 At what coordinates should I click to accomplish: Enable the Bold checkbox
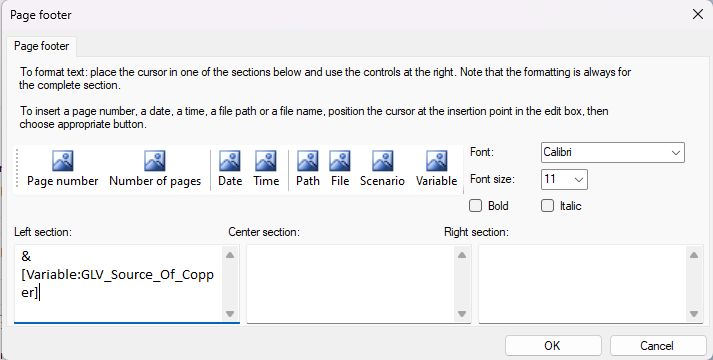(475, 206)
